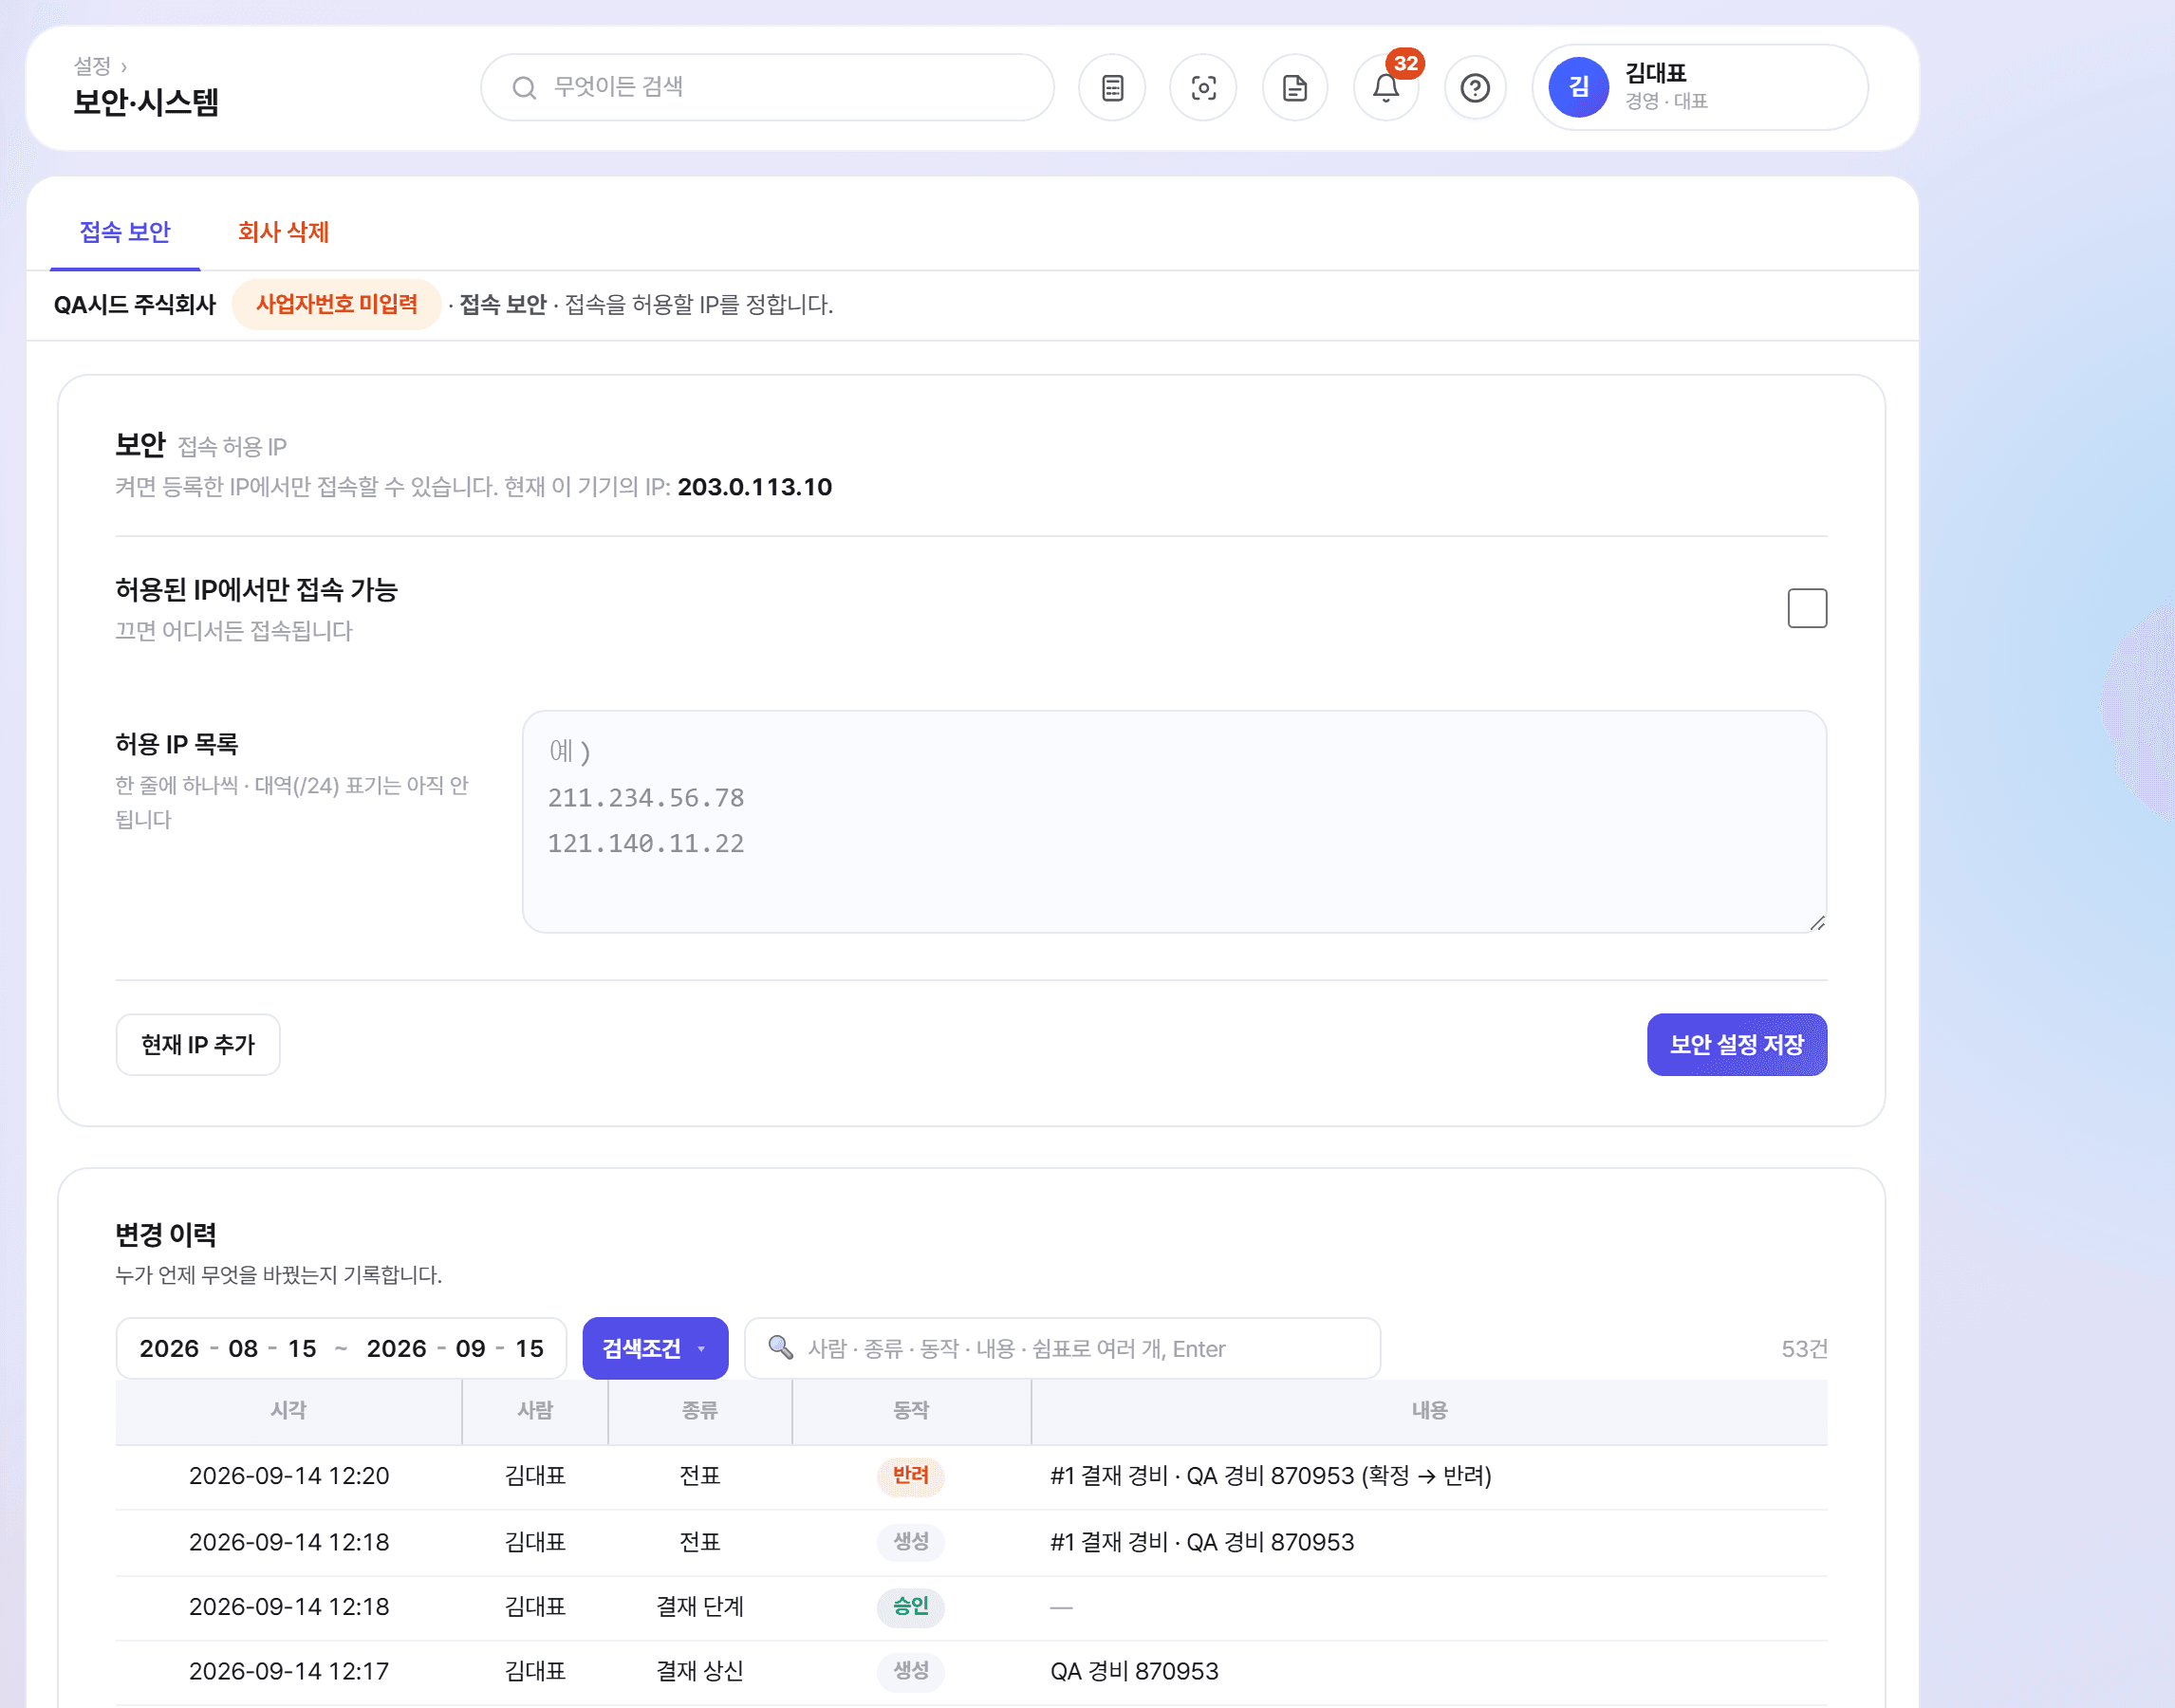Click the 사람 column header
Viewport: 2175px width, 1708px height.
[535, 1410]
